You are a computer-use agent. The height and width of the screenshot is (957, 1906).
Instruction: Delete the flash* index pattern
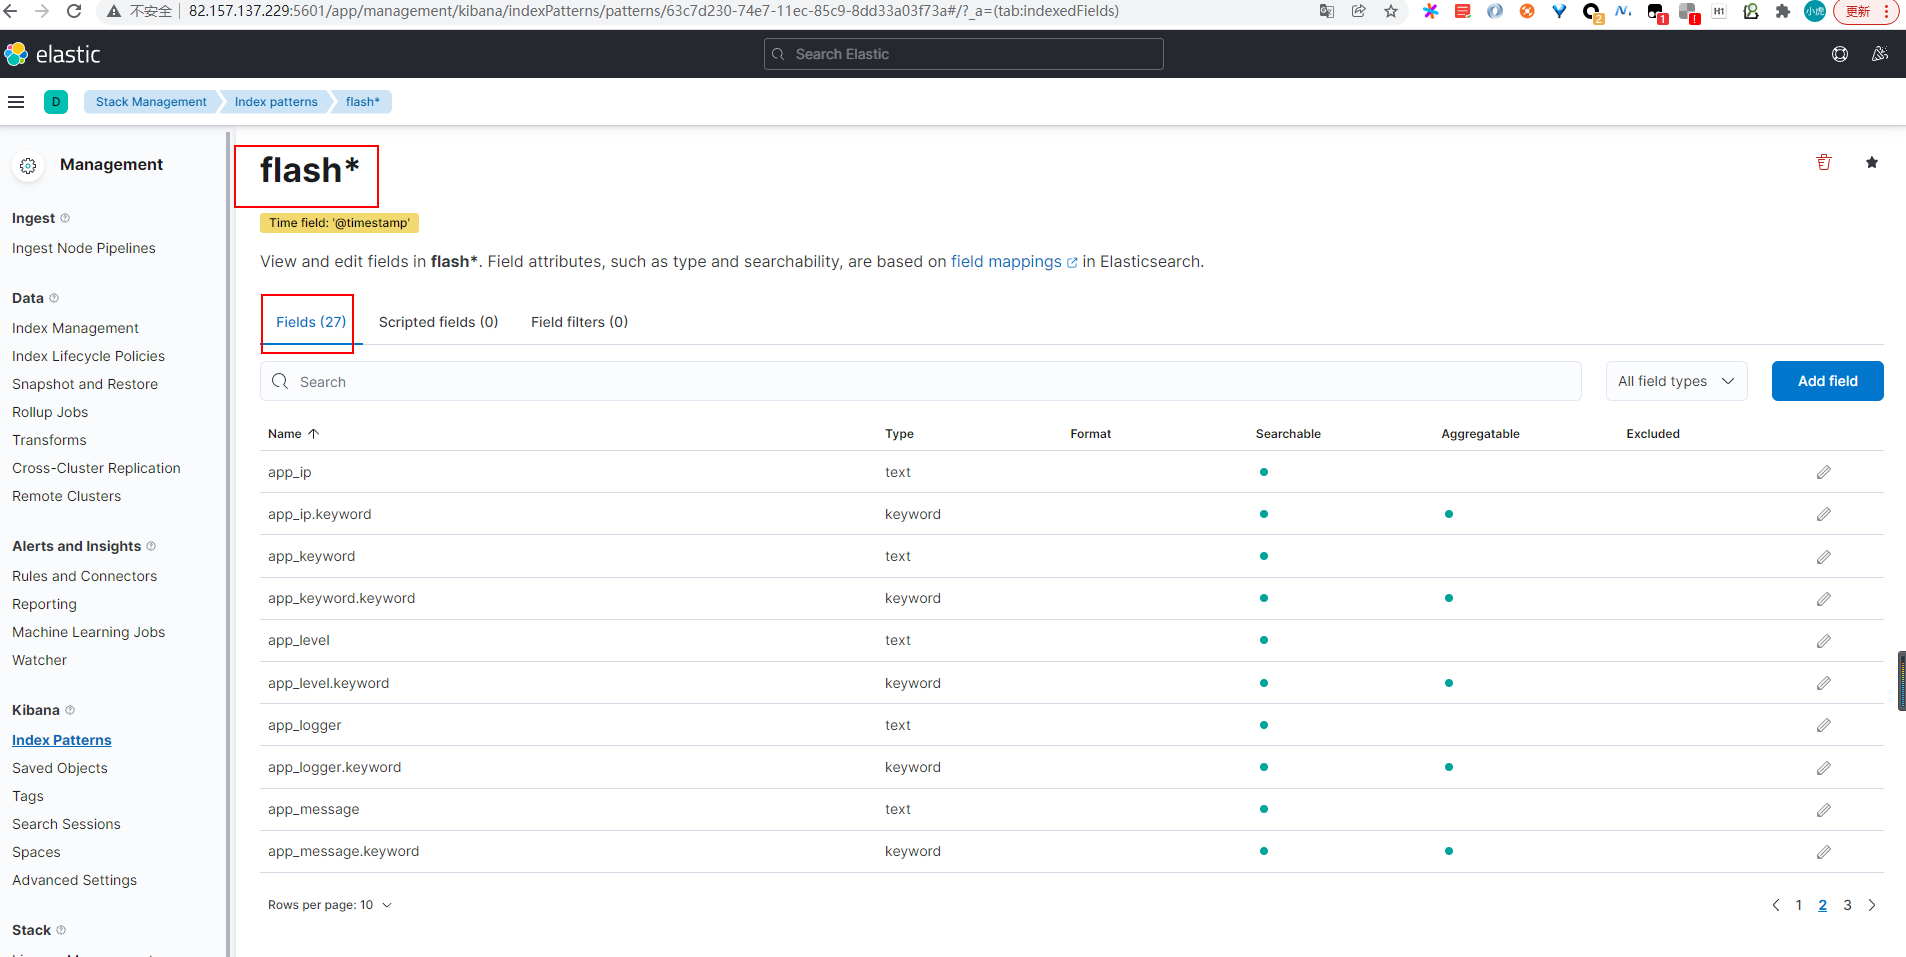(x=1824, y=162)
